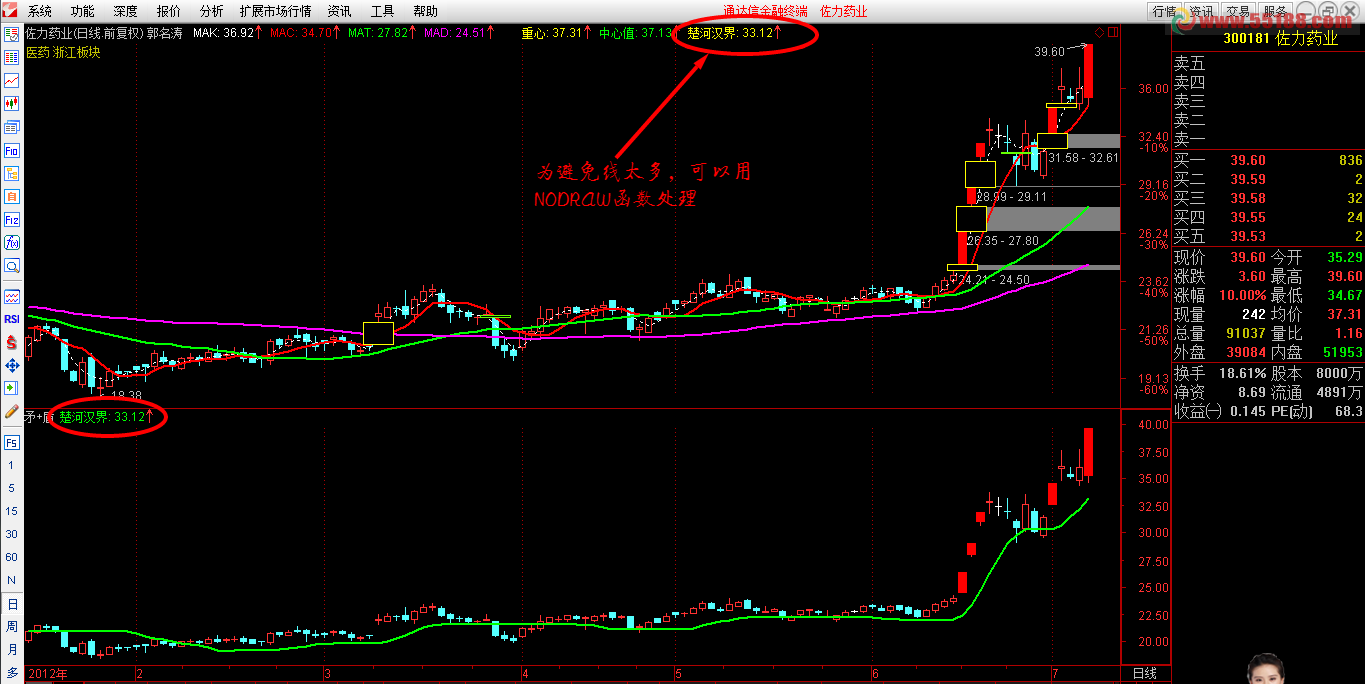Image resolution: width=1365 pixels, height=684 pixels.
Task: Click the wavy indicator lines sidebar icon
Action: [12, 296]
